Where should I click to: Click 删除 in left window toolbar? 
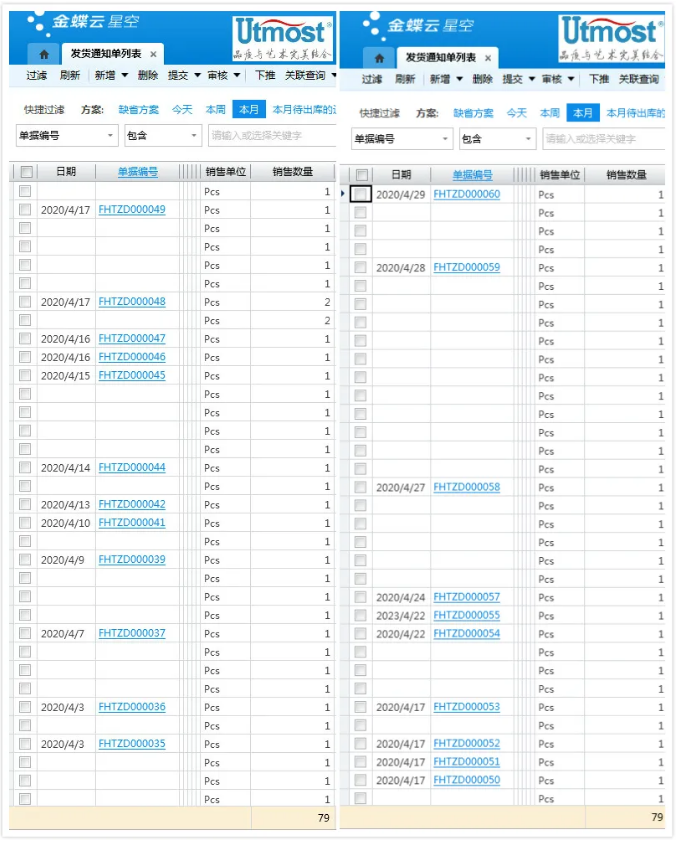pyautogui.click(x=147, y=75)
